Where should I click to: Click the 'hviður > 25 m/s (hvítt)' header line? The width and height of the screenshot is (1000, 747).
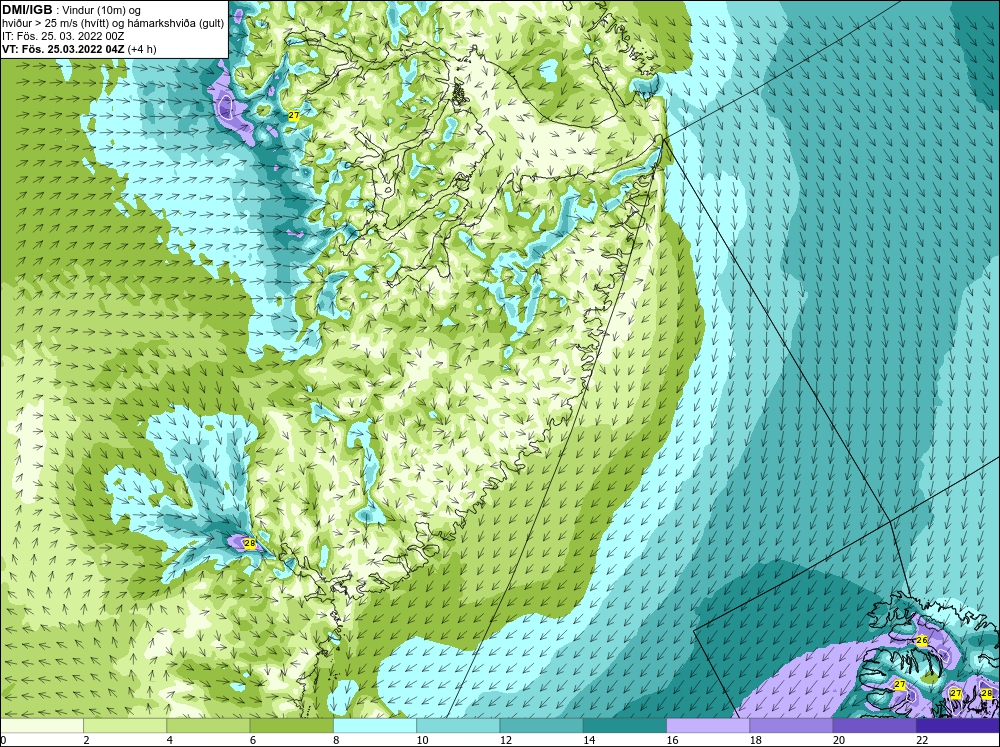[x=57, y=23]
